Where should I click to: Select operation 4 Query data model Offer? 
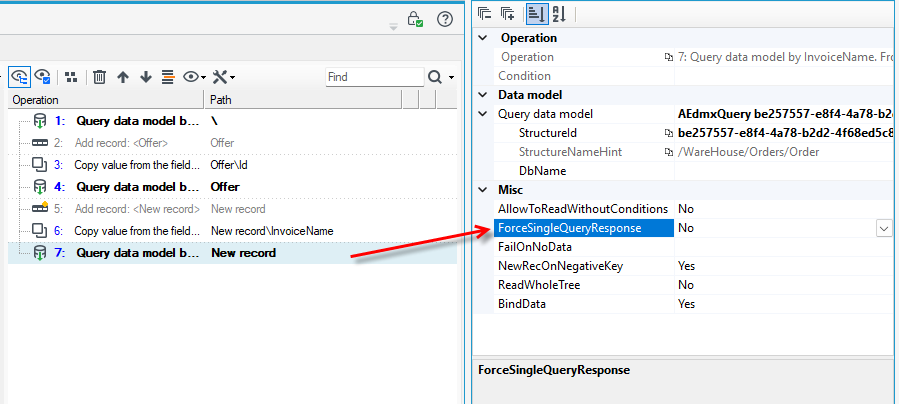coord(232,187)
